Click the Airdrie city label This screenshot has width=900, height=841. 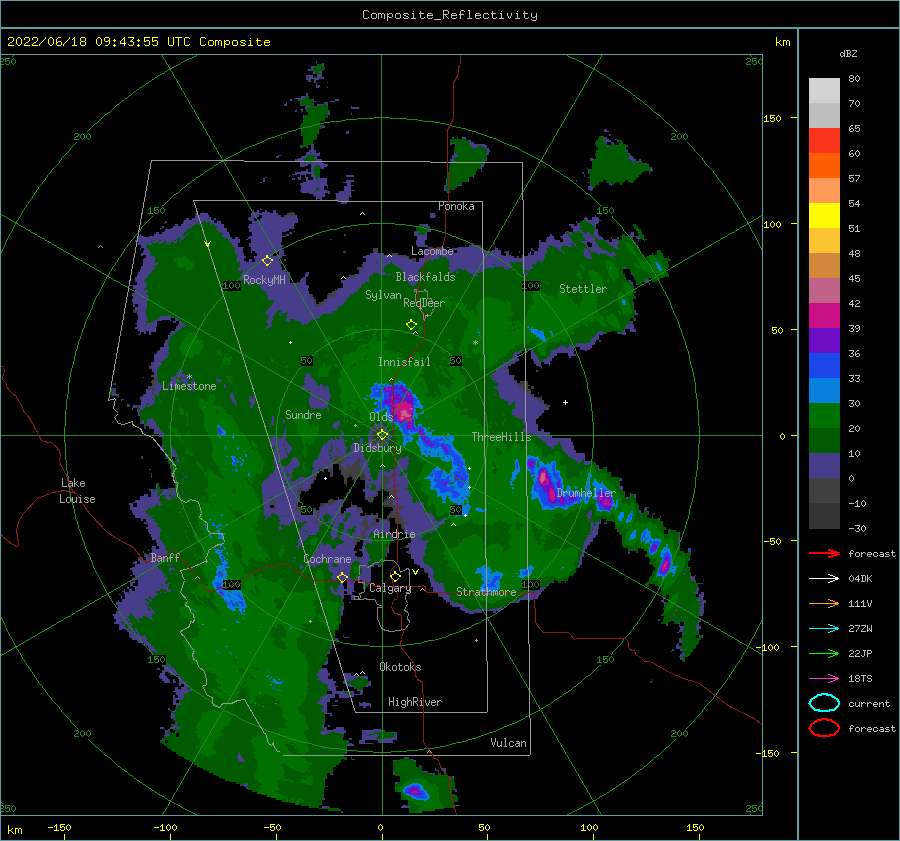coord(394,534)
